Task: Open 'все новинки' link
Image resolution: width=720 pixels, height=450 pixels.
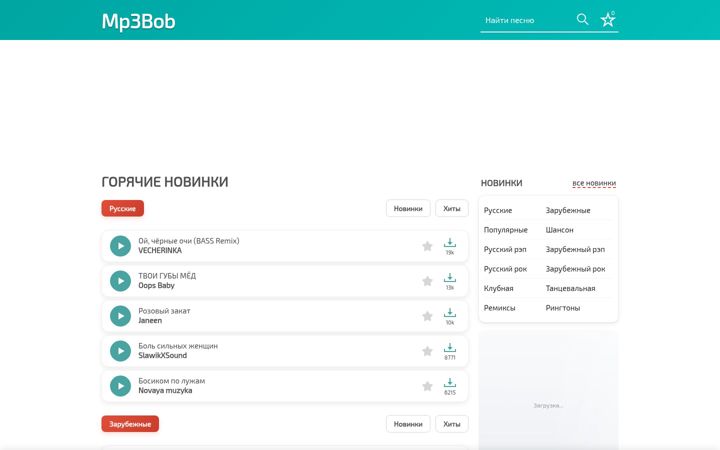Action: (594, 183)
